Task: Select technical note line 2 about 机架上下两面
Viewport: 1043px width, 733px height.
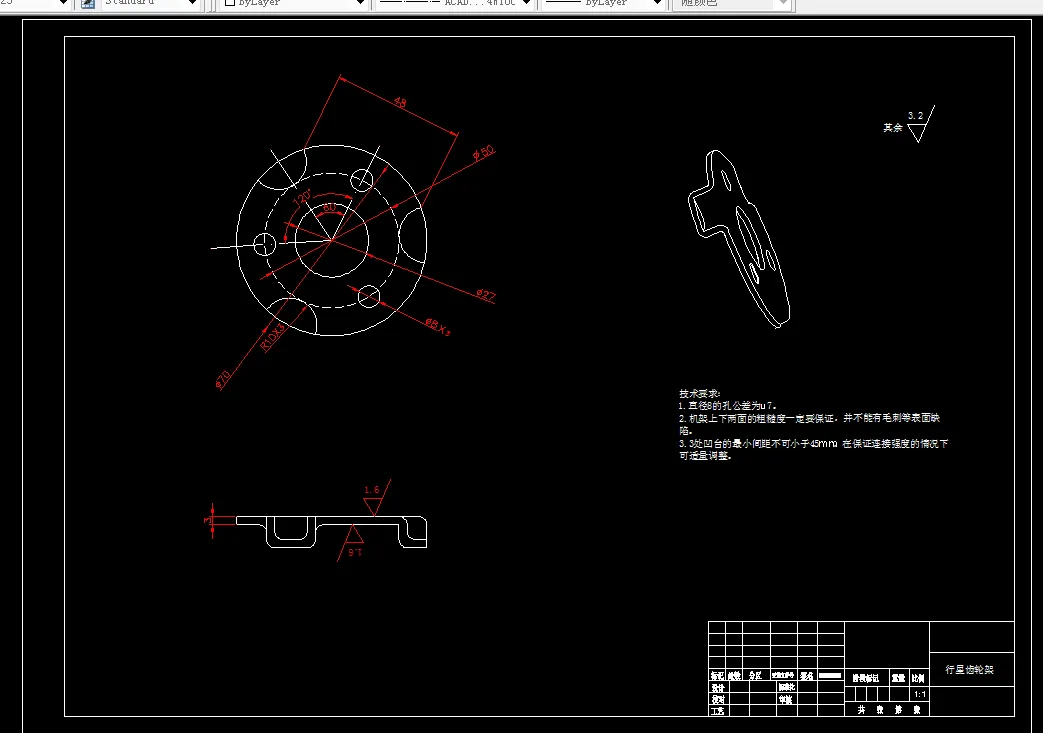Action: (x=809, y=424)
